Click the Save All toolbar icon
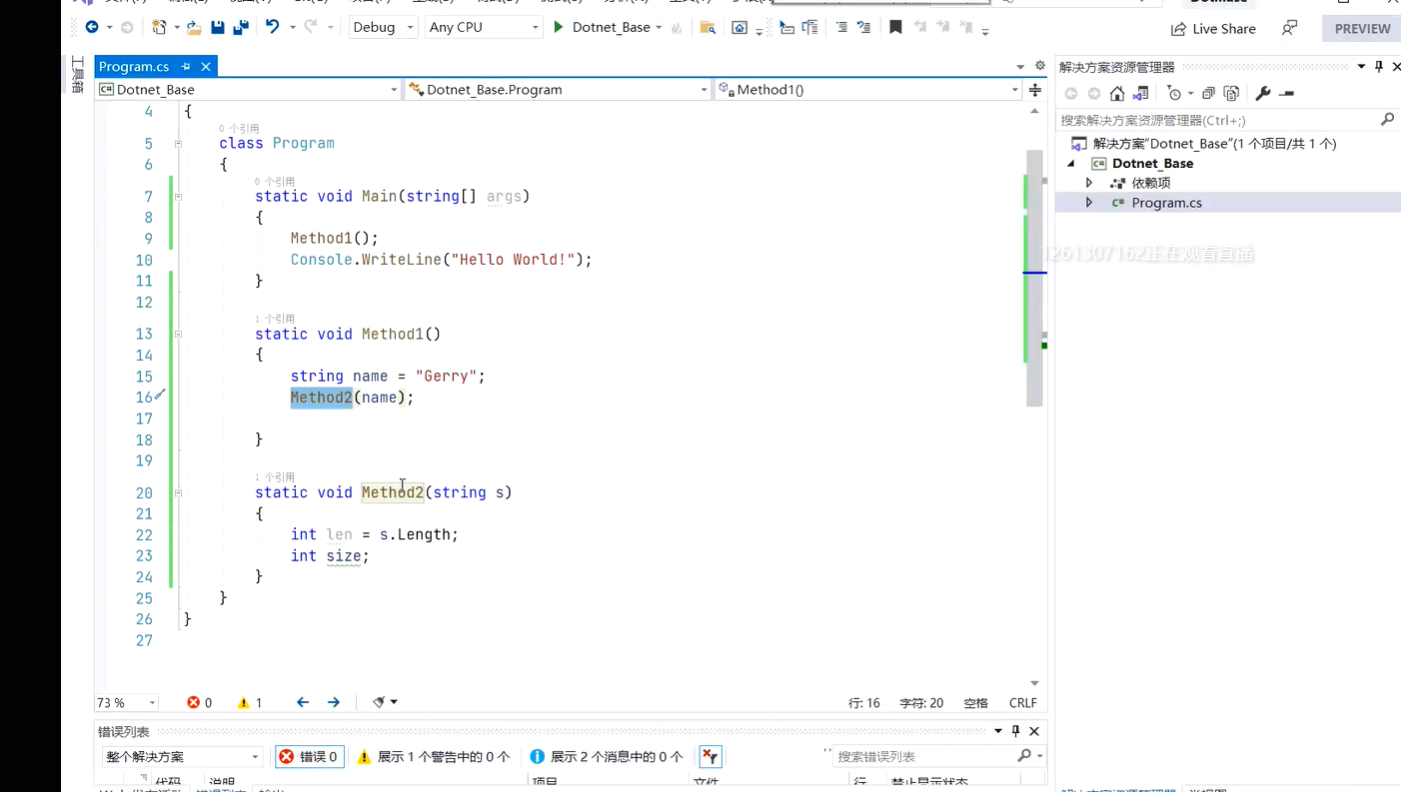Viewport: 1401px width, 792px height. click(240, 27)
